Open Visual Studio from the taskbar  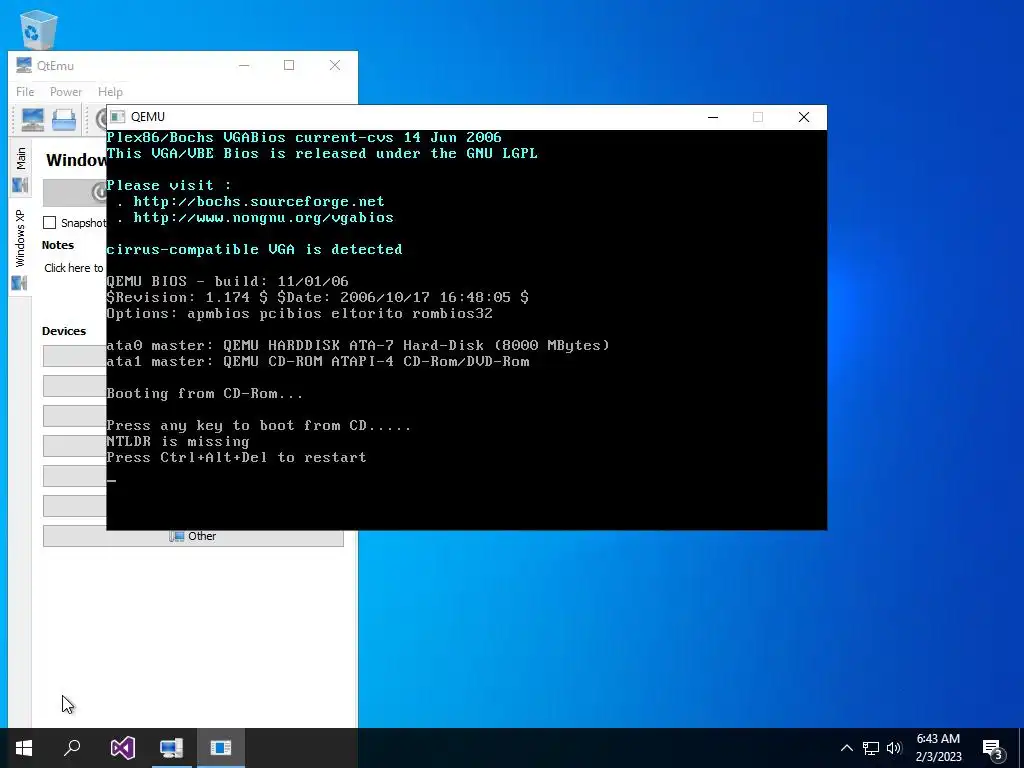coord(122,748)
